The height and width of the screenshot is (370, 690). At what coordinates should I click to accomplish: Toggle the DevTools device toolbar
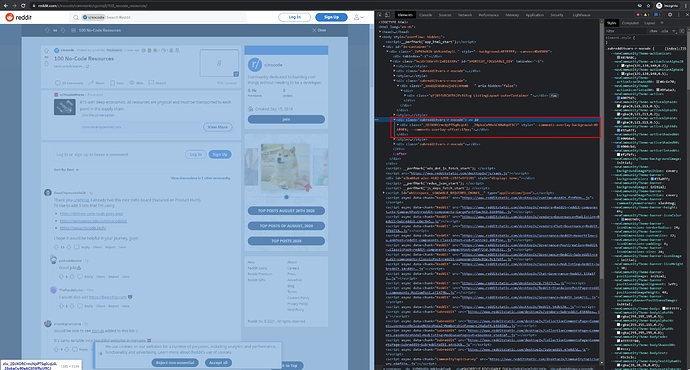coord(387,15)
